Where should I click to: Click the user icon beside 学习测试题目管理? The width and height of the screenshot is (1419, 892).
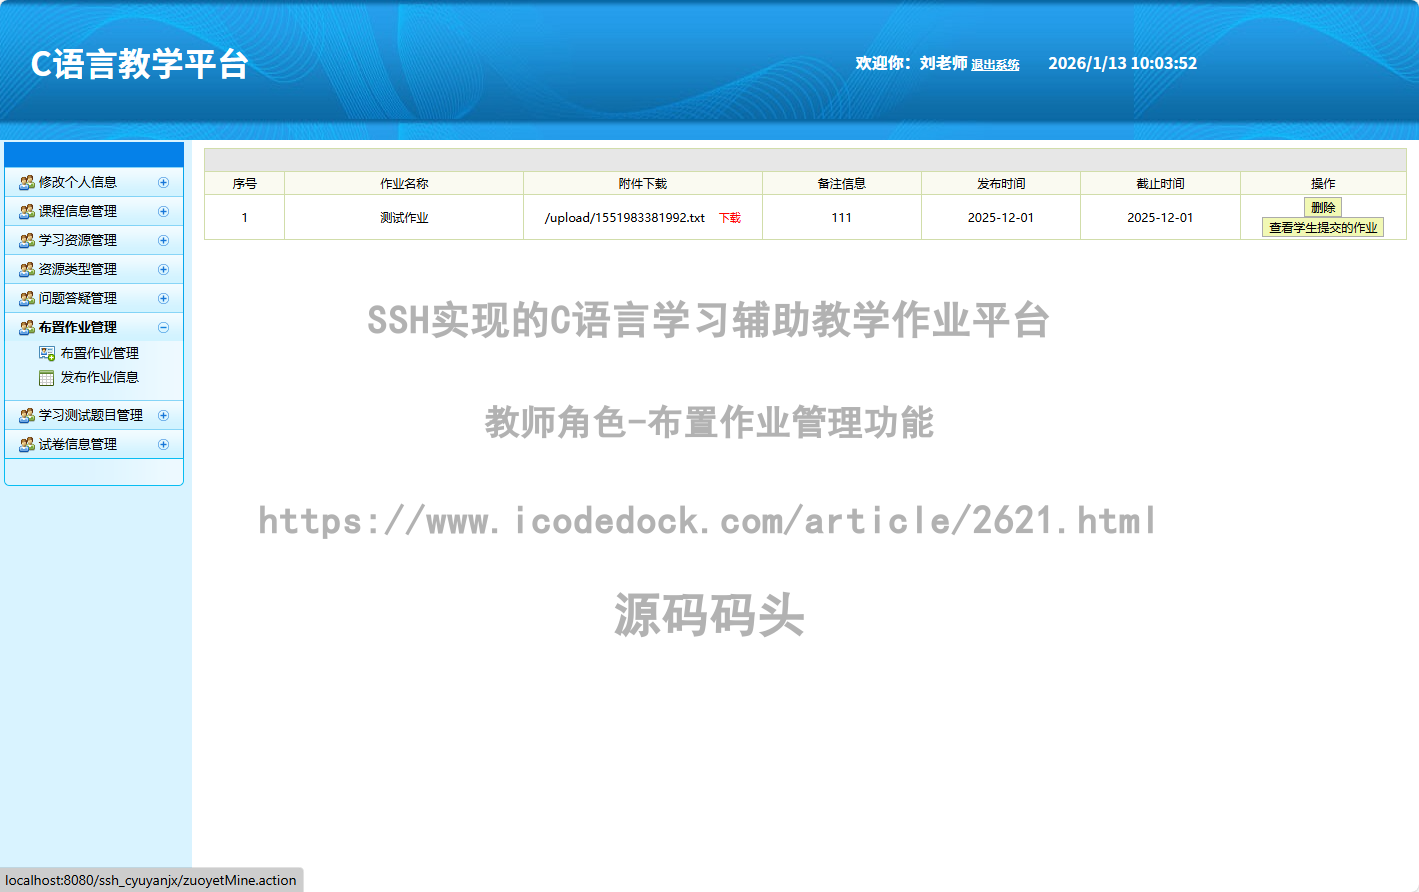pos(27,416)
